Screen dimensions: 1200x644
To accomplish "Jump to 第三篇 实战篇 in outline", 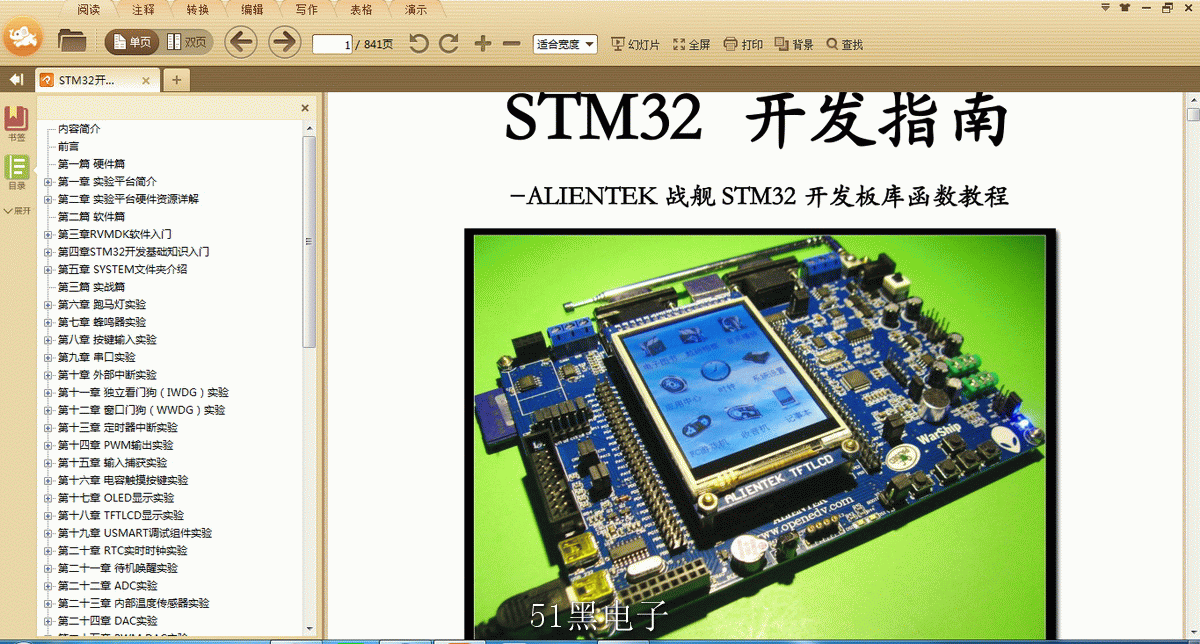I will pyautogui.click(x=91, y=287).
